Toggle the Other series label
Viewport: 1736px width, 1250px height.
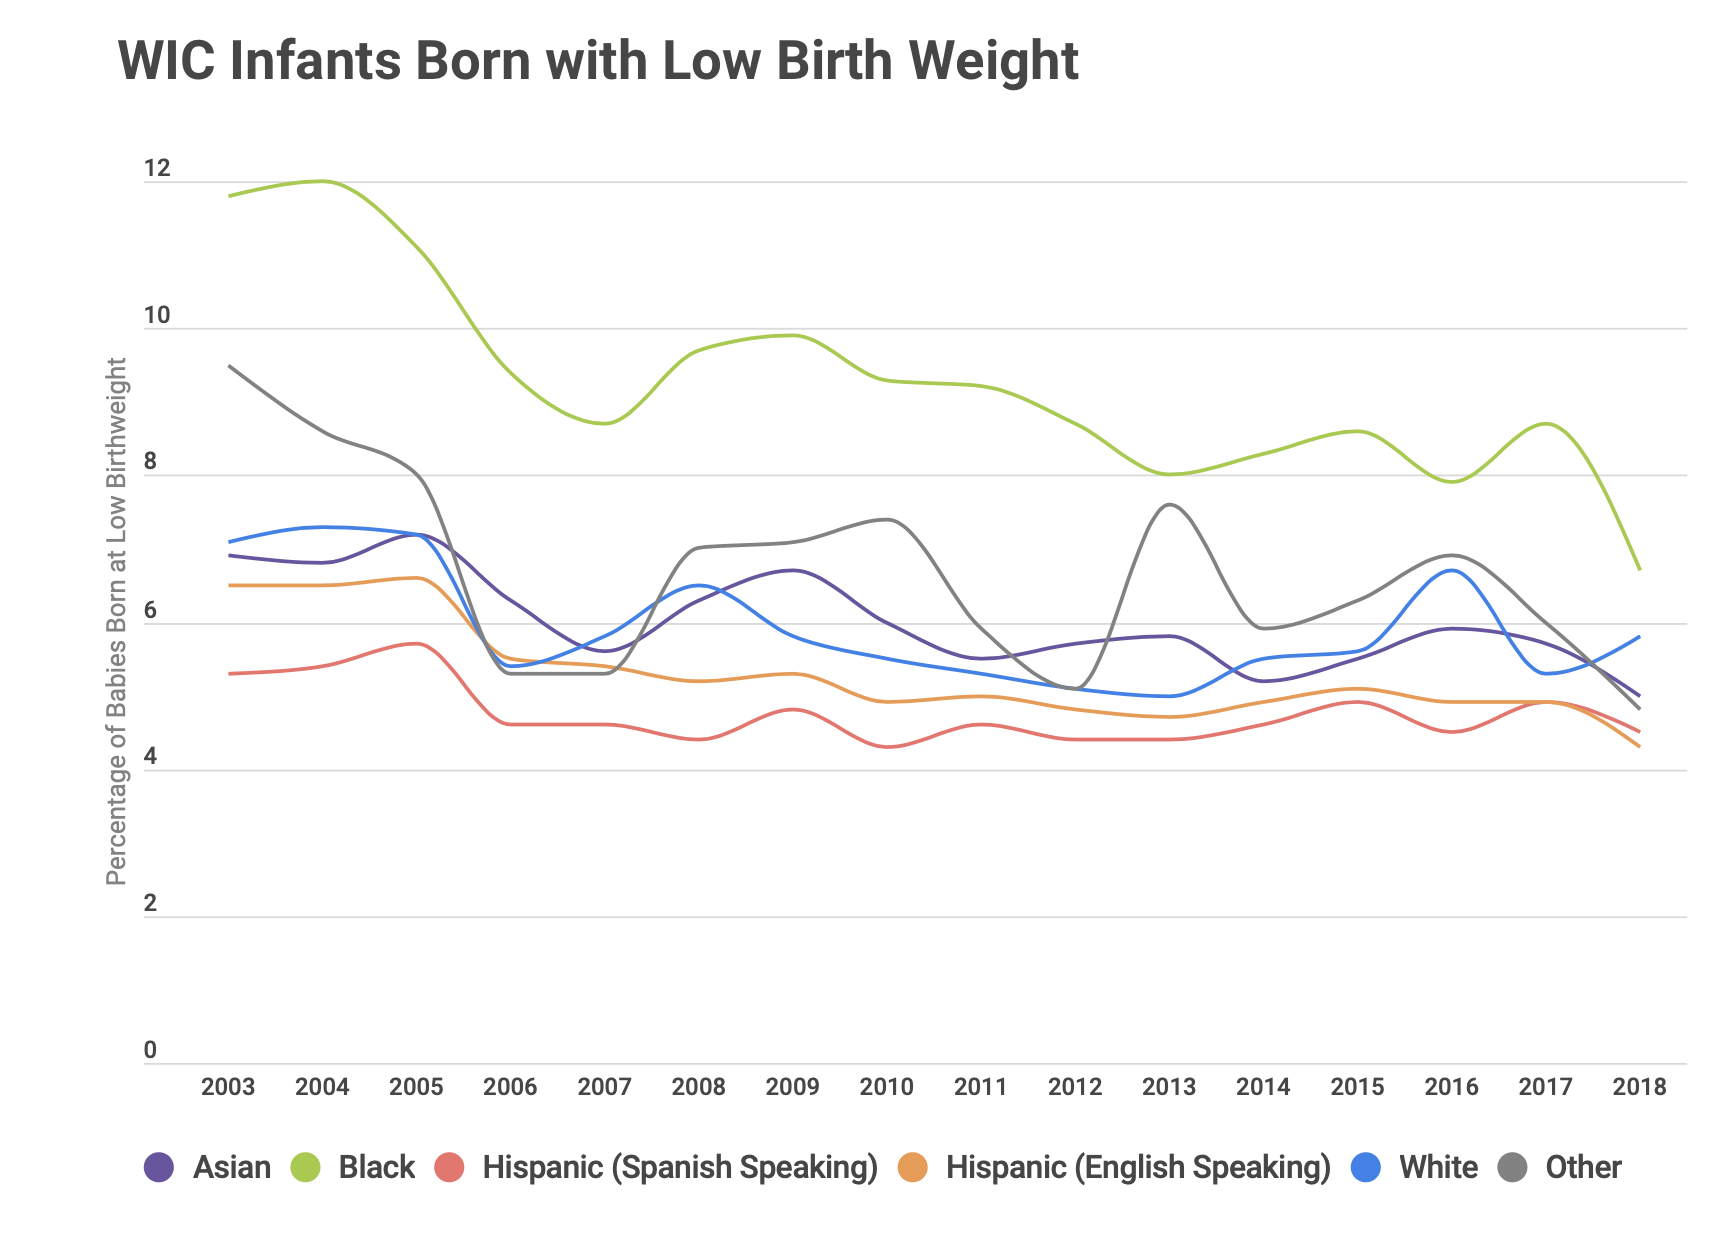(x=1583, y=1167)
